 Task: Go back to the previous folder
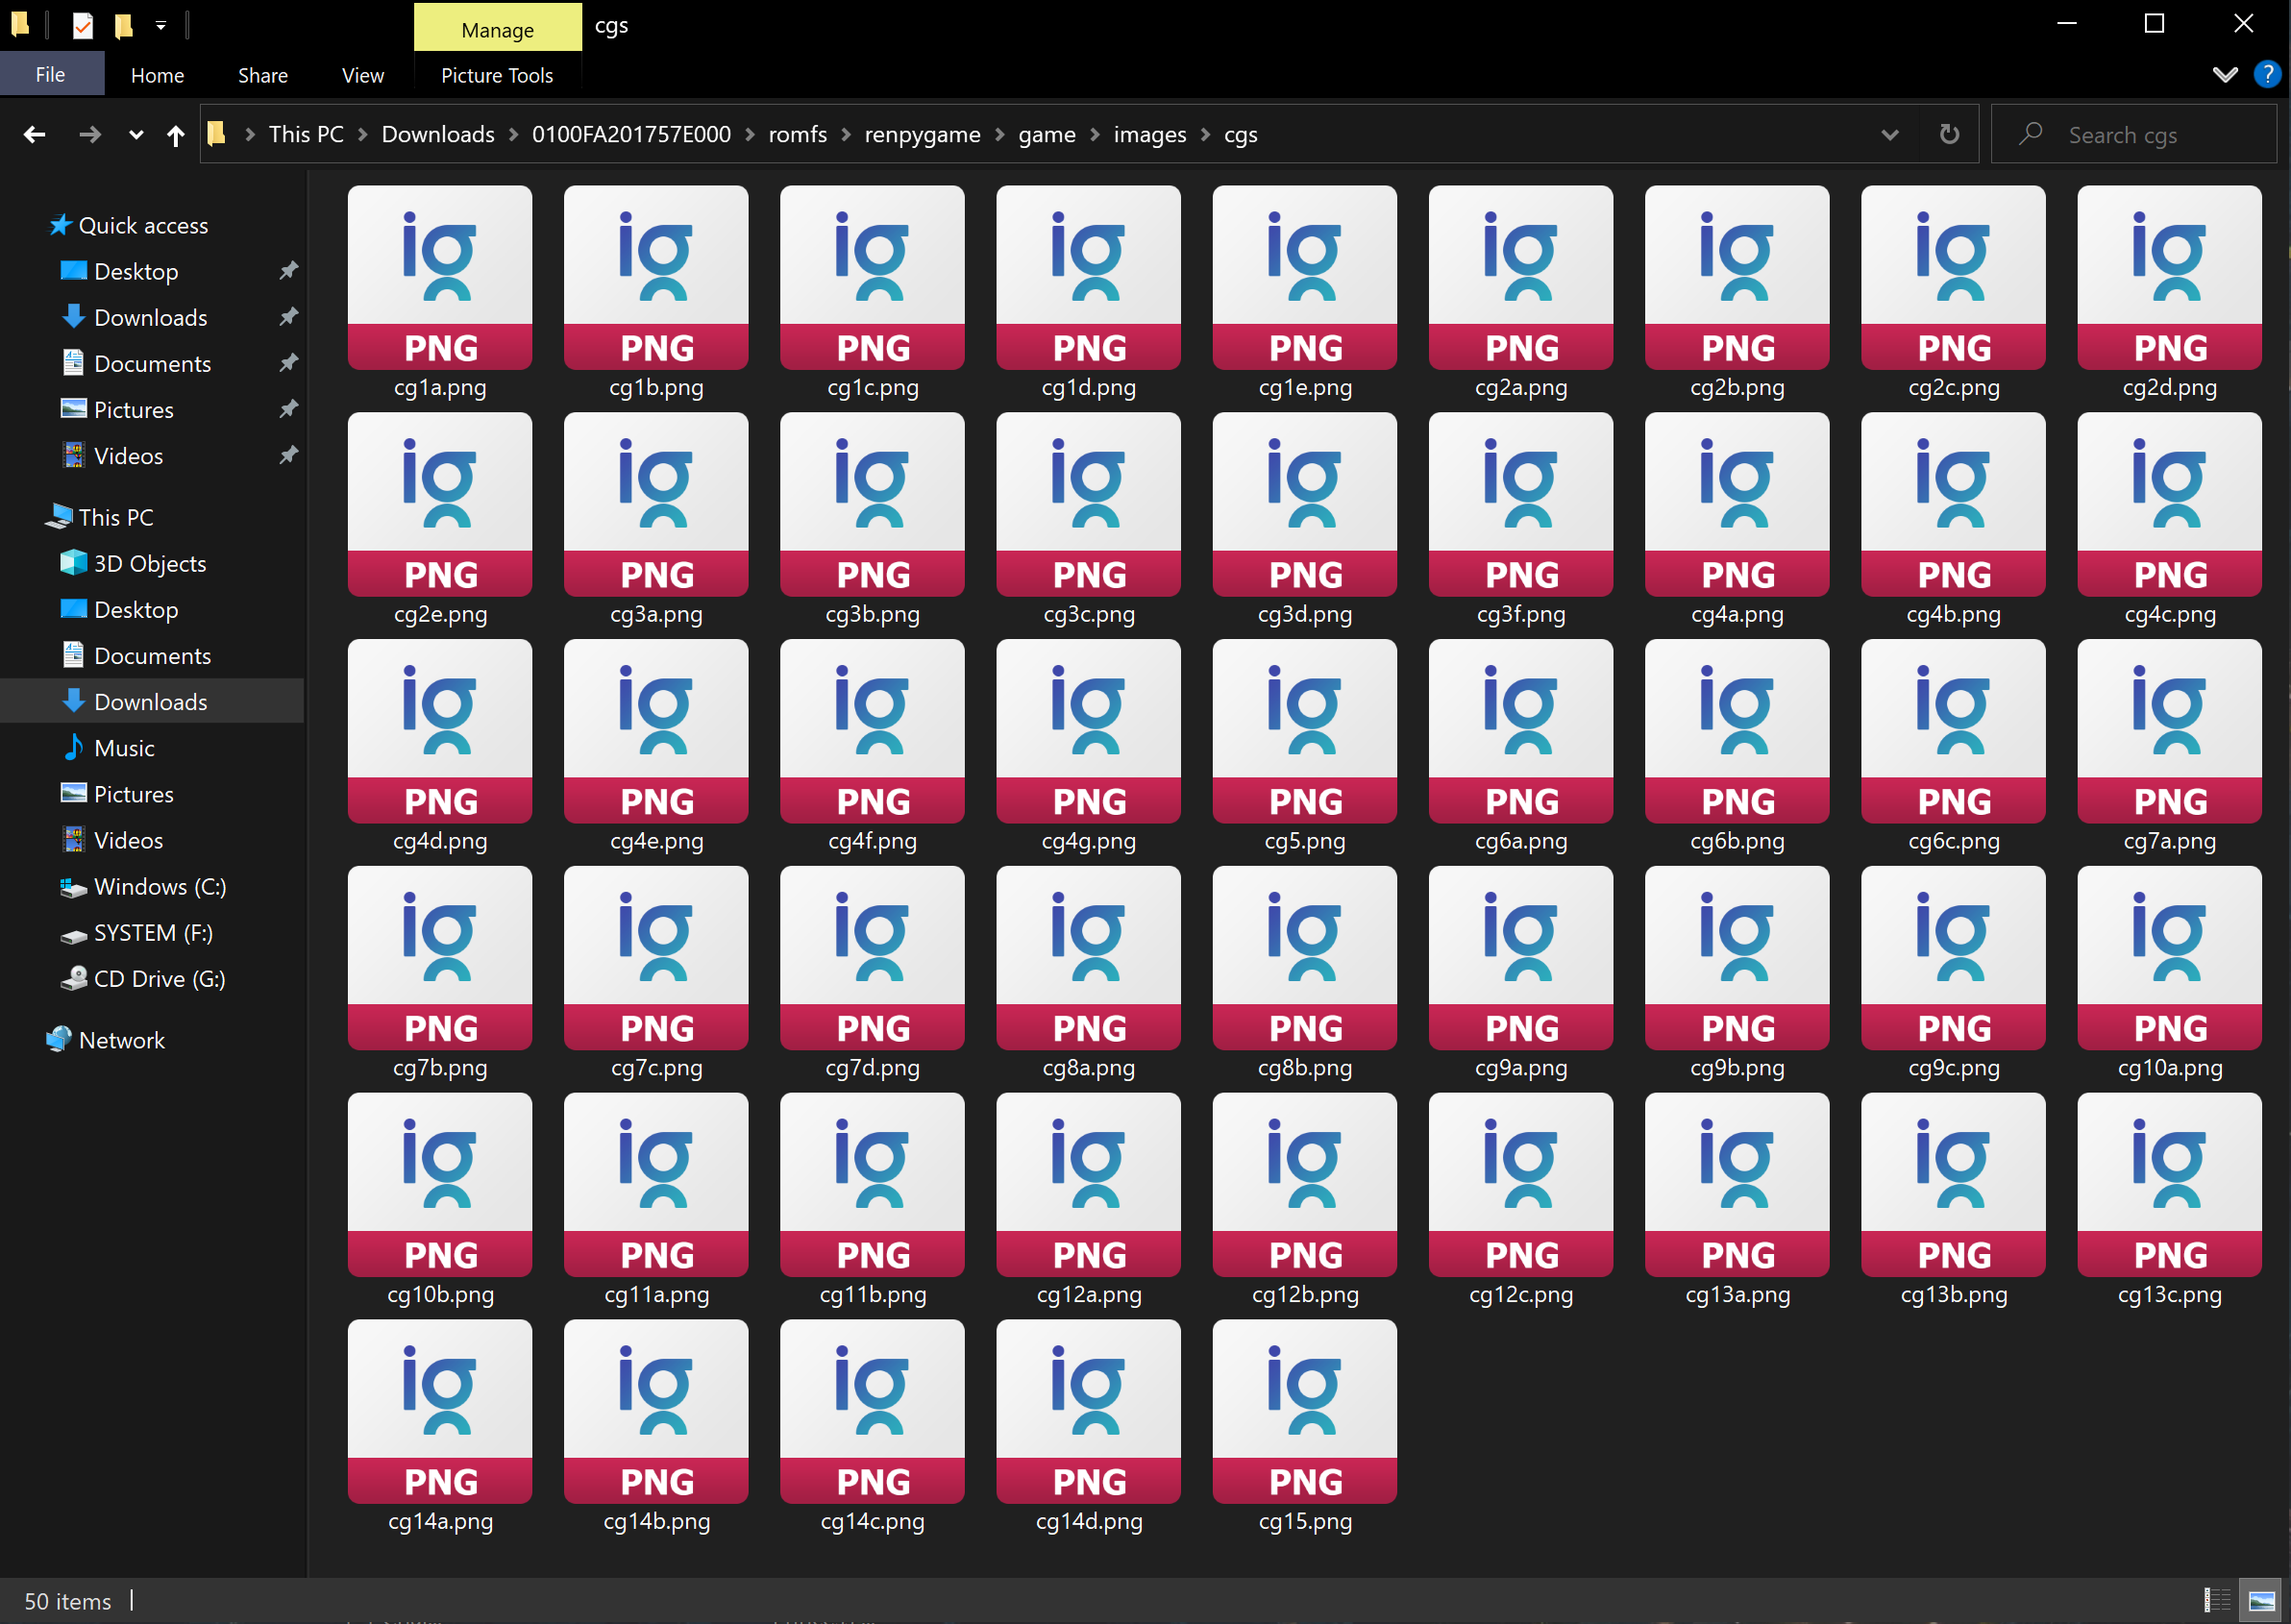tap(34, 134)
